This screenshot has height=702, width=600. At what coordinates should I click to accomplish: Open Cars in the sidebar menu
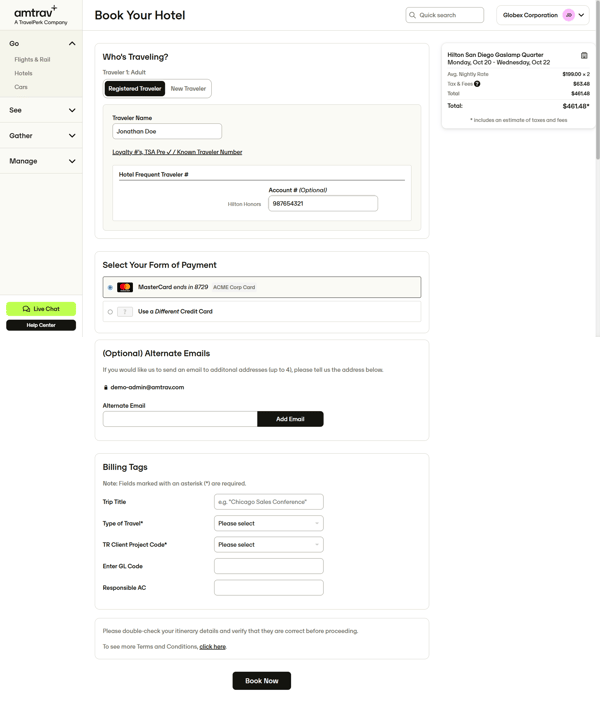pos(21,87)
